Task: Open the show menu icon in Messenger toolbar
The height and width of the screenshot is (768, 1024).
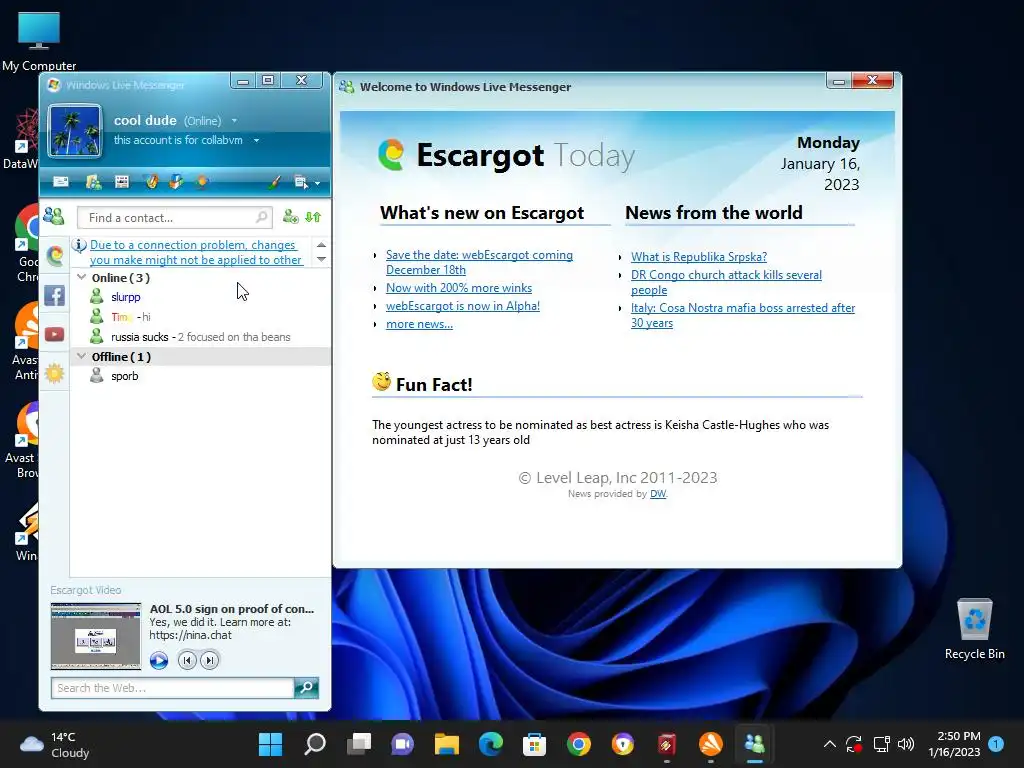Action: (x=300, y=182)
